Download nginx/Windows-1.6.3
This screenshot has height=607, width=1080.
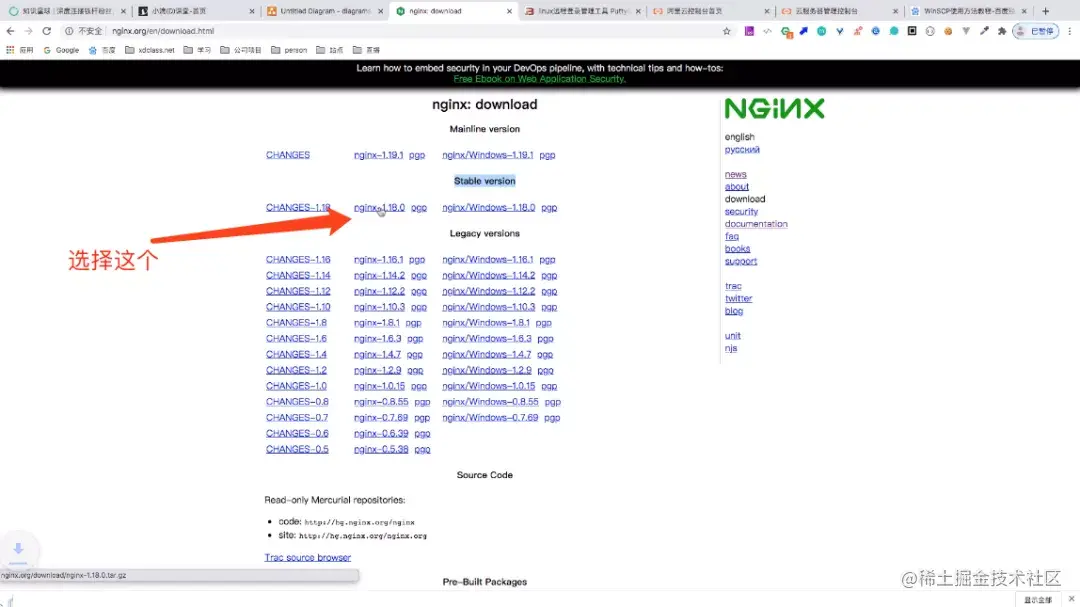487,339
